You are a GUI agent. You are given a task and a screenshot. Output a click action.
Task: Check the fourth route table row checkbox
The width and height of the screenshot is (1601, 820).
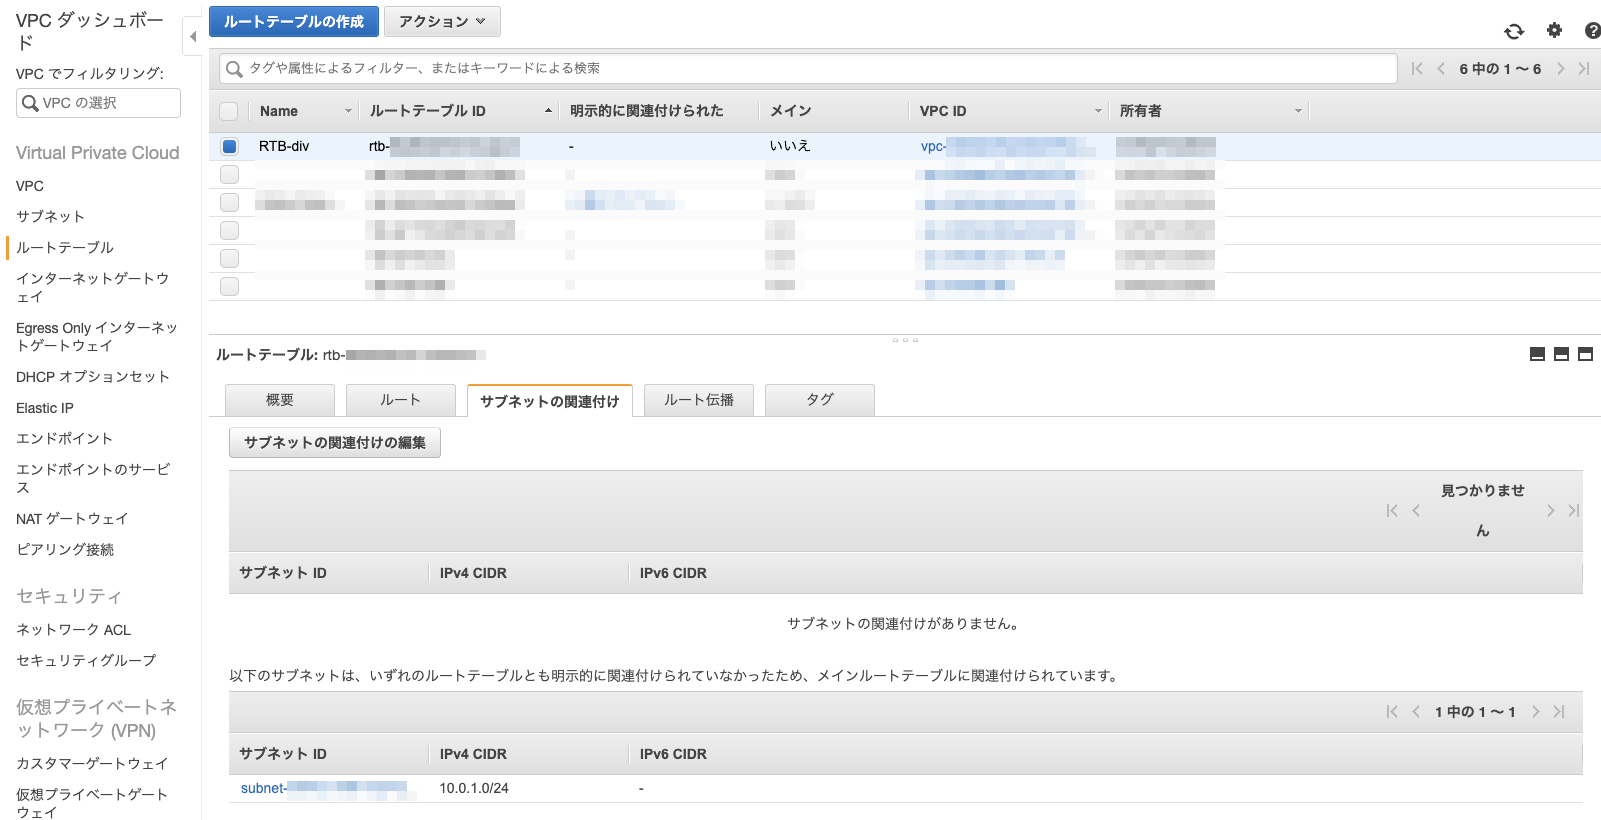pos(229,230)
